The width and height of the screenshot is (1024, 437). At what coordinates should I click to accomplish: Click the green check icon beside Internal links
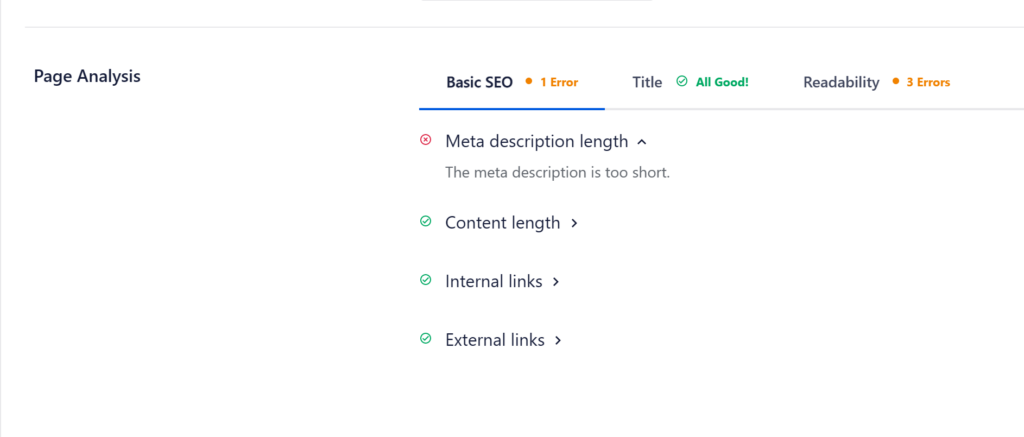point(425,281)
